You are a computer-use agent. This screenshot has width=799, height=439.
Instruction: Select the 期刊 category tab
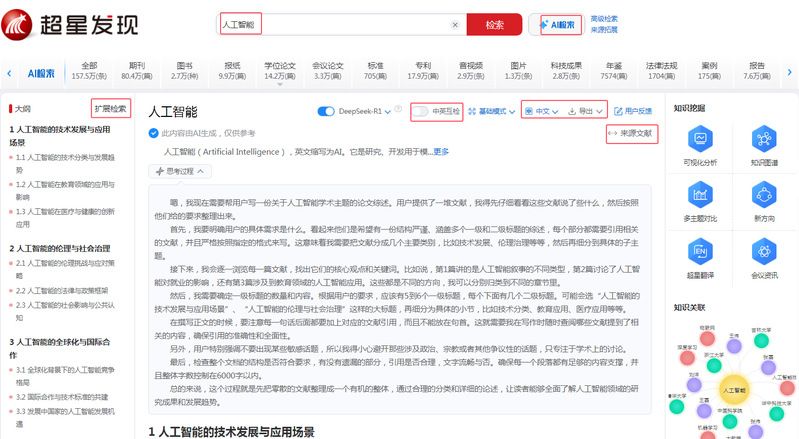(x=136, y=70)
